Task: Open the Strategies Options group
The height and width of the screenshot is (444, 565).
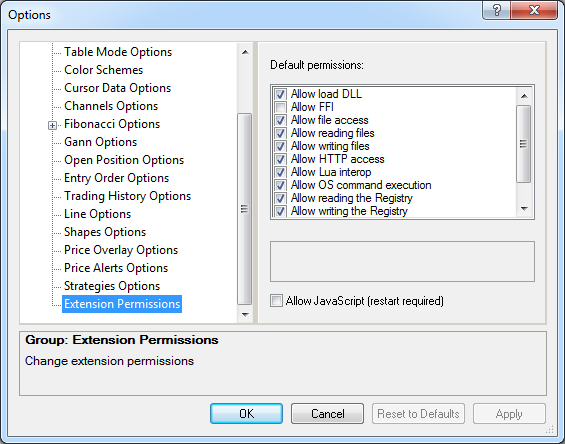Action: (112, 286)
